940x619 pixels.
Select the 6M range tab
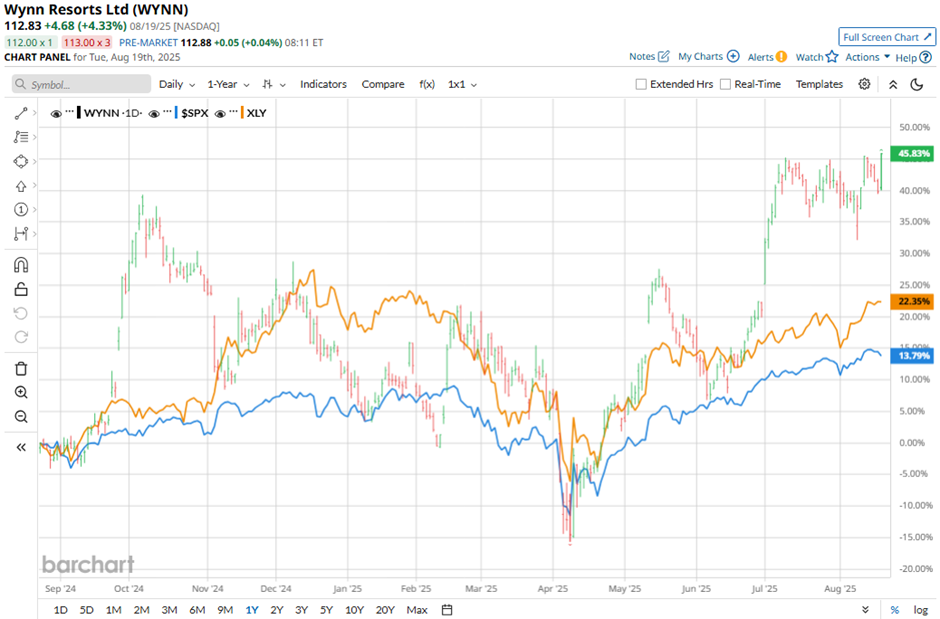197,609
